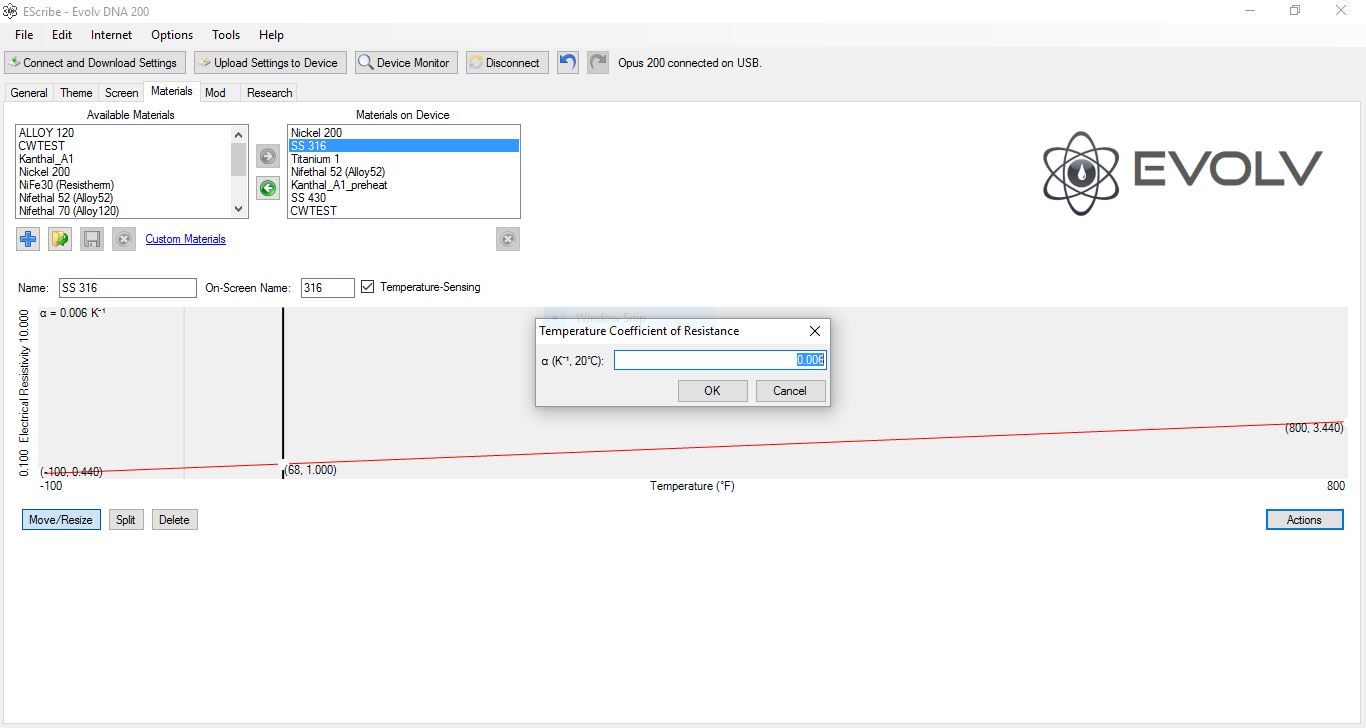Screen dimensions: 1366x728
Task: Click the blue undo arrow icon
Action: pos(568,62)
